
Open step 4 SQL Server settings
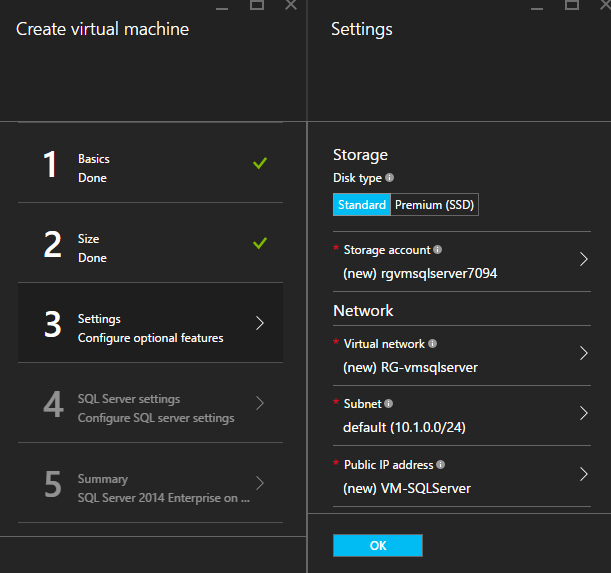pos(150,403)
